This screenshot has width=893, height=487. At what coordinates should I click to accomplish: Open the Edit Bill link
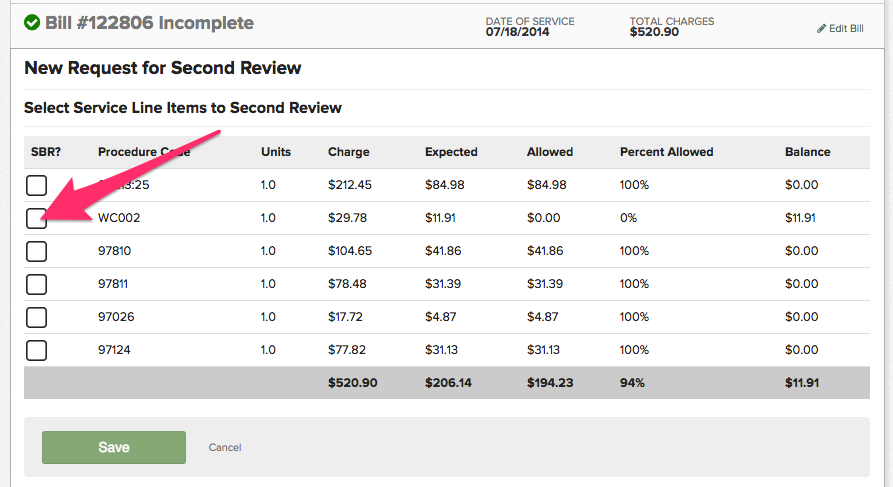845,29
